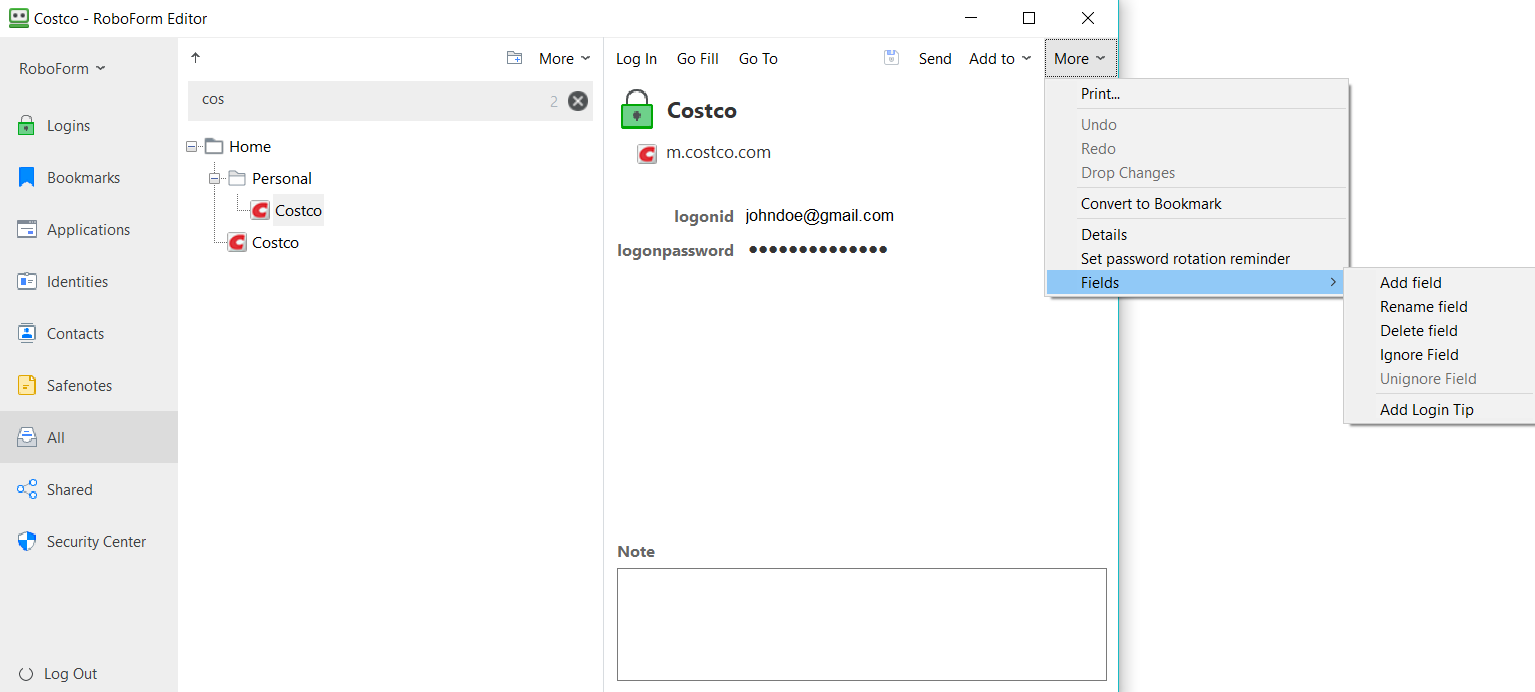This screenshot has height=692, width=1535.
Task: Collapse the Home tree node
Action: coord(191,147)
